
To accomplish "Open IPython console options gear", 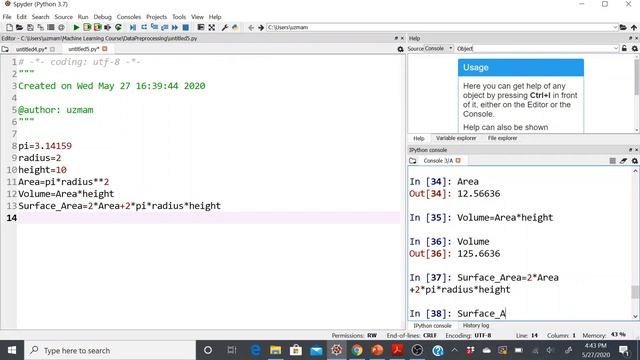I will point(635,161).
